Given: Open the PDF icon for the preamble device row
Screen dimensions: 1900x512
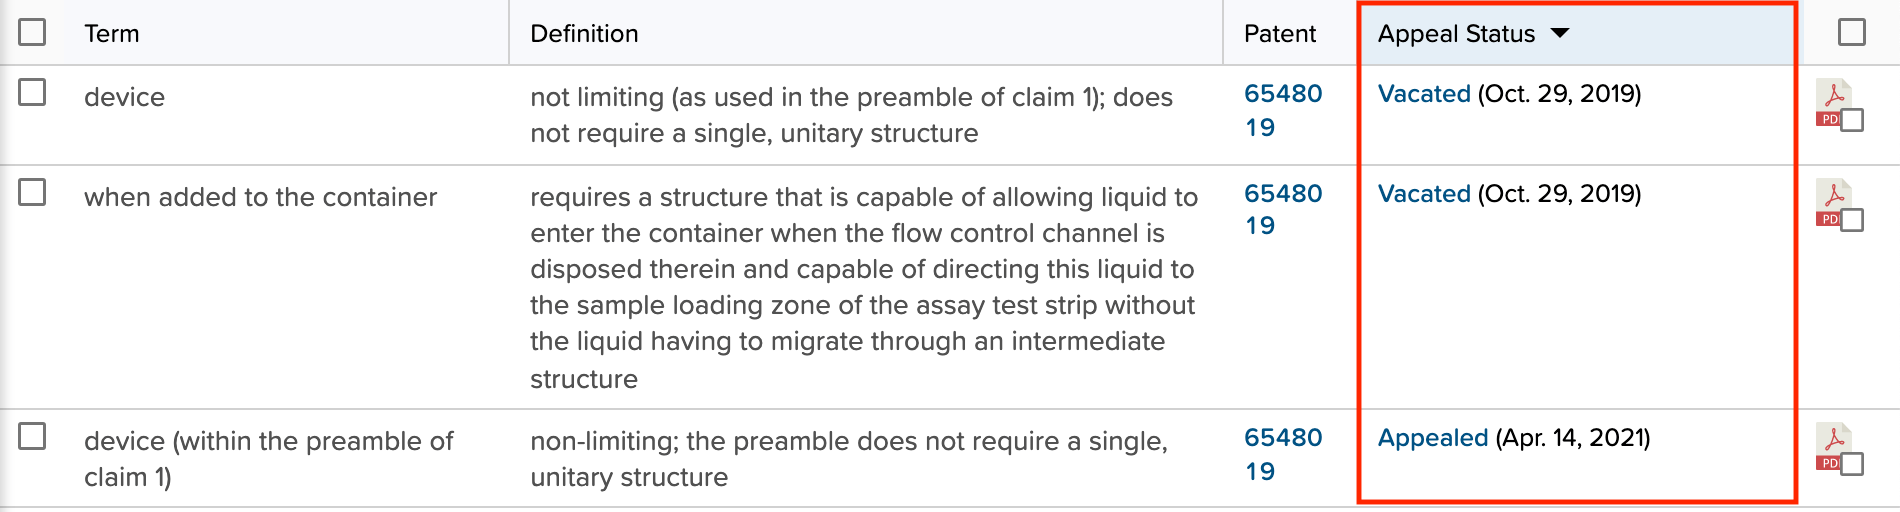Looking at the screenshot, I should [1832, 446].
